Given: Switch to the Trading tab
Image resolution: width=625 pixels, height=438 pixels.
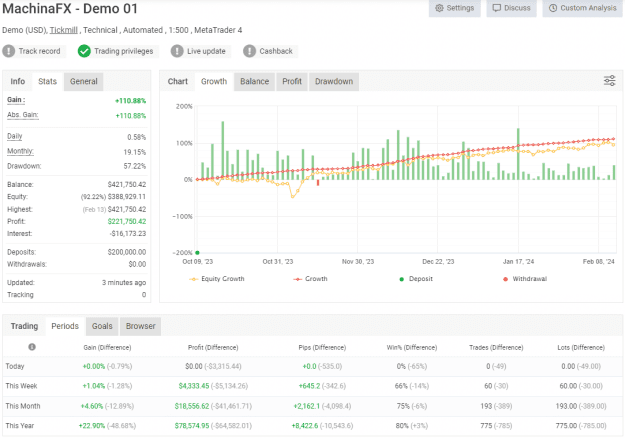Looking at the screenshot, I should (24, 326).
